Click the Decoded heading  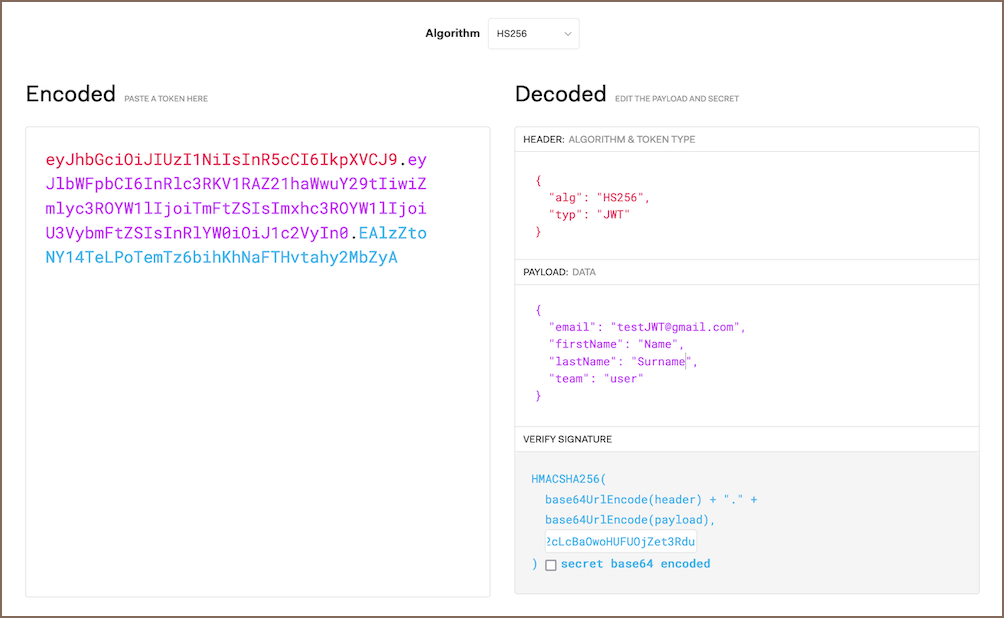click(560, 94)
